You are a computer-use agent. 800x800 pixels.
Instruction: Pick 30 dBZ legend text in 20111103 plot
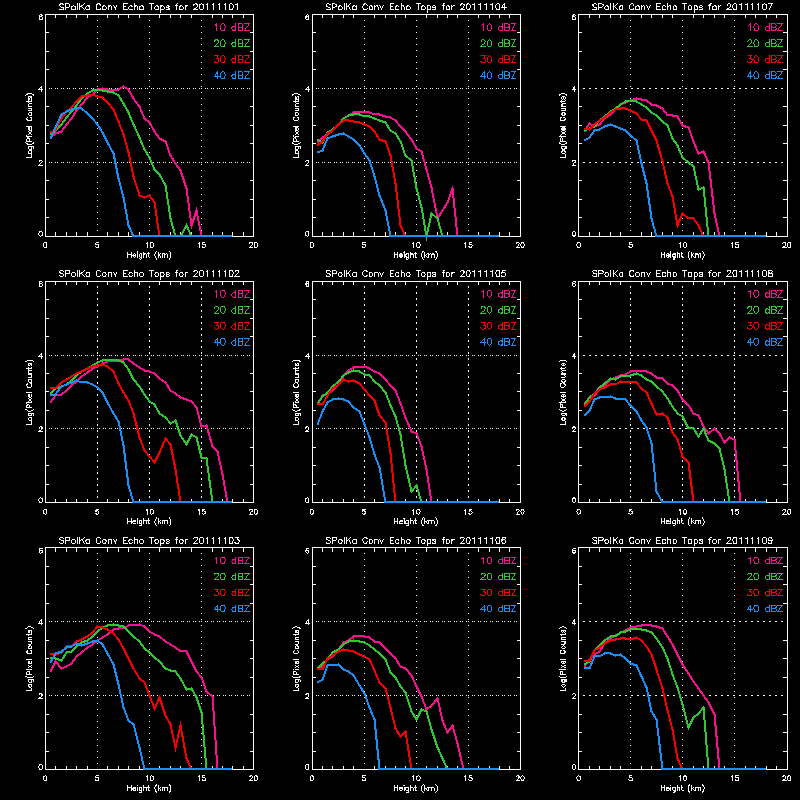pos(232,593)
